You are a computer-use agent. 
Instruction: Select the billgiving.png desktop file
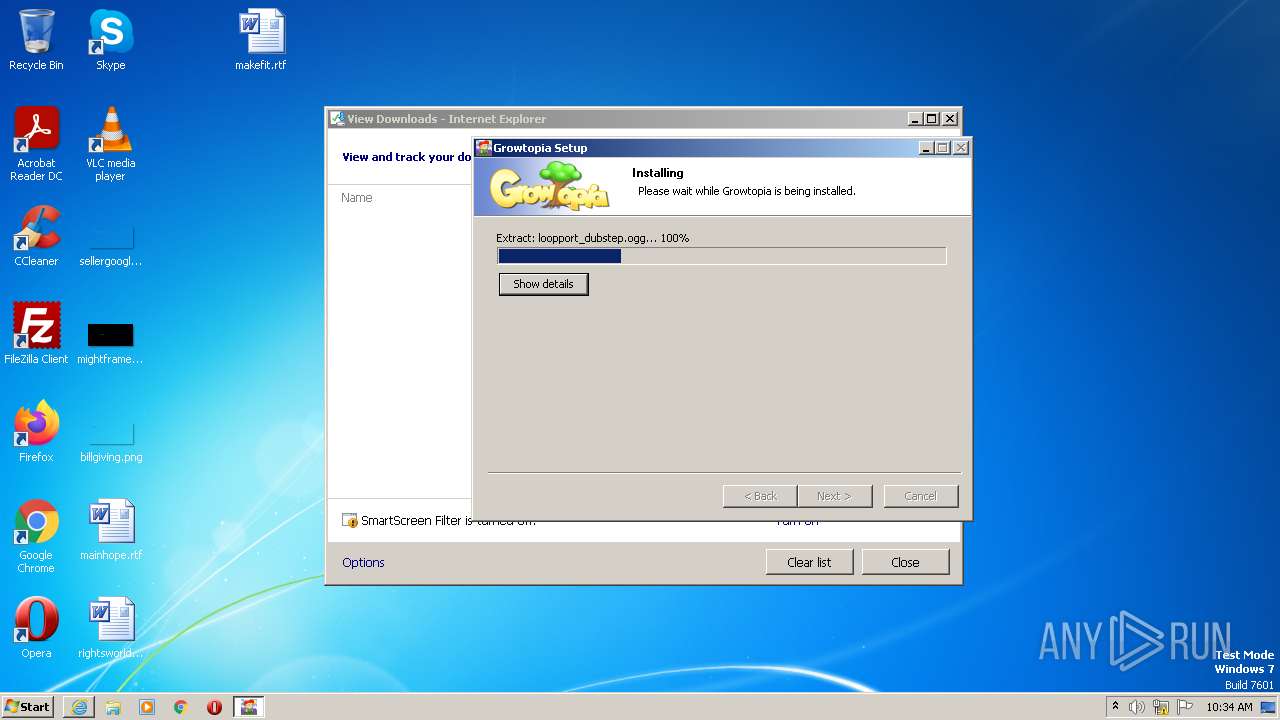pyautogui.click(x=110, y=440)
